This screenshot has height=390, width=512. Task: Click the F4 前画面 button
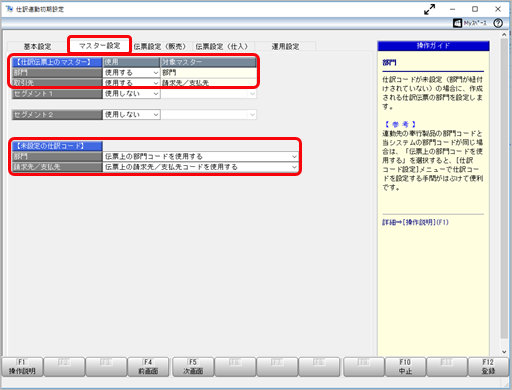[x=148, y=367]
